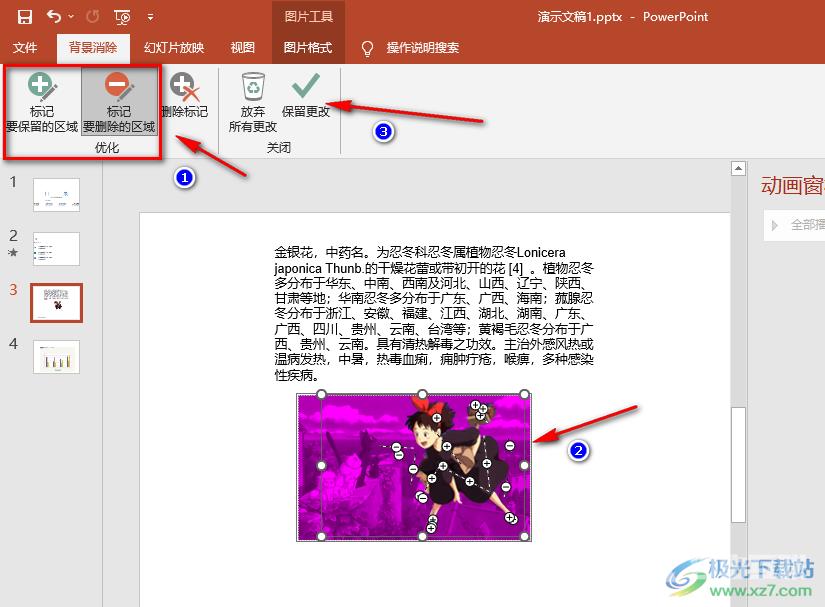825x607 pixels.
Task: Undo the last action
Action: (x=54, y=17)
